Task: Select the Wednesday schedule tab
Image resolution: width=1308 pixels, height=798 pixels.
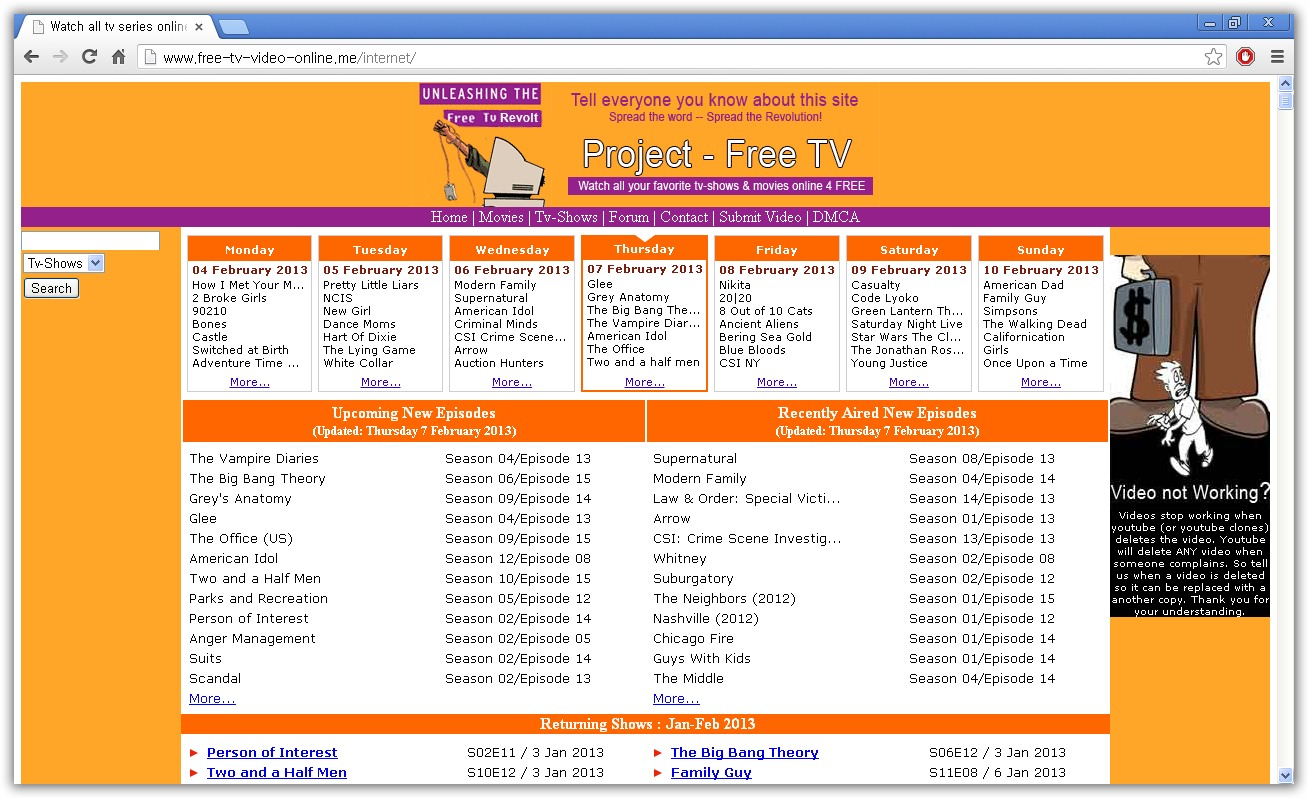Action: click(x=512, y=250)
